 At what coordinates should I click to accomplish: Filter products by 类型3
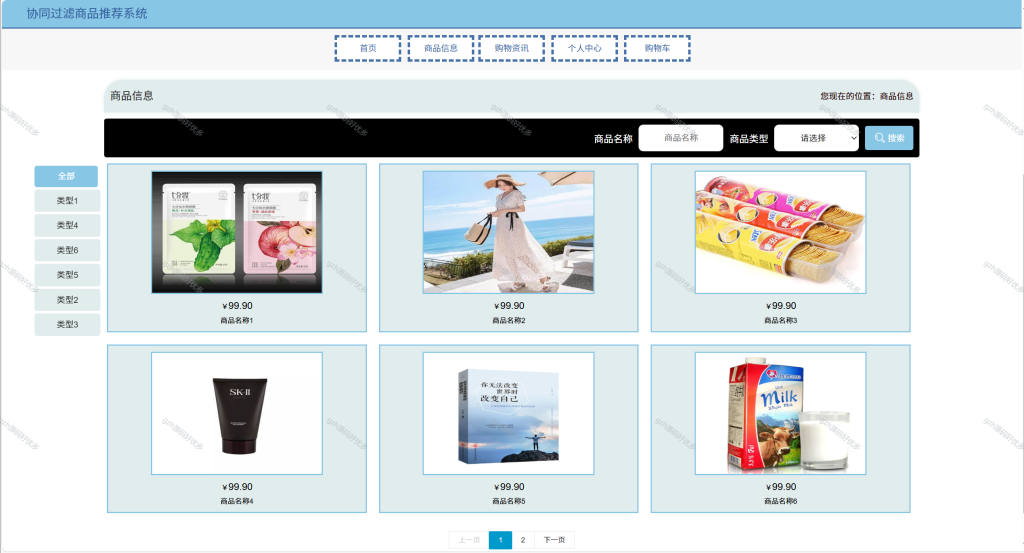tap(67, 324)
